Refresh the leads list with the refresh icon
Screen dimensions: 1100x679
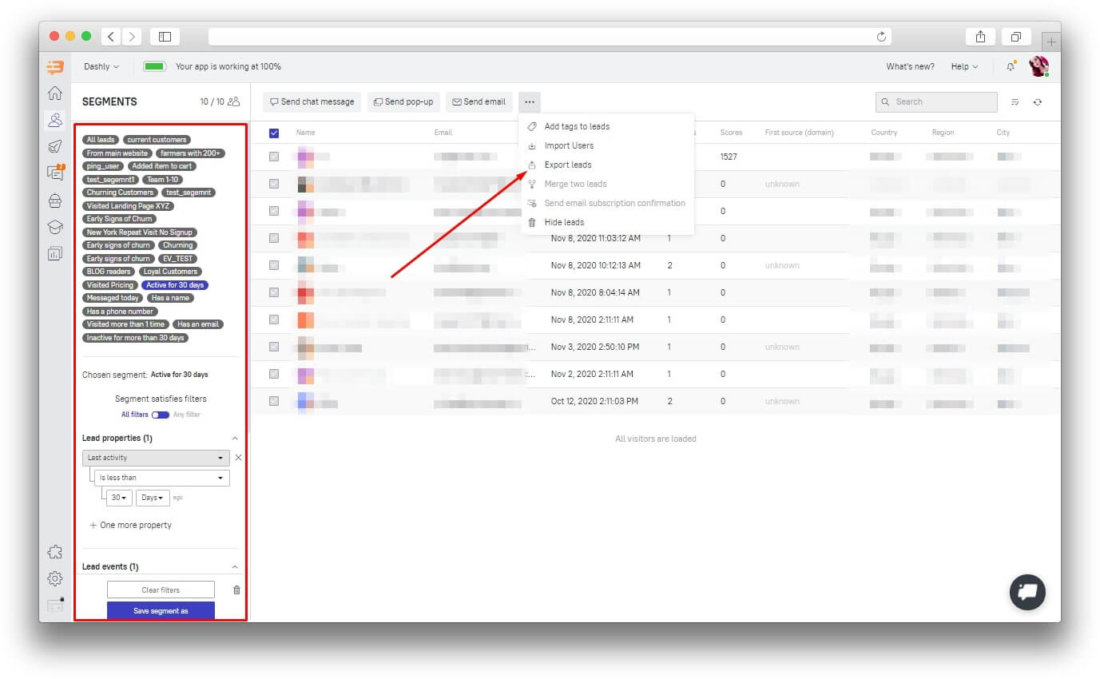coord(1037,101)
